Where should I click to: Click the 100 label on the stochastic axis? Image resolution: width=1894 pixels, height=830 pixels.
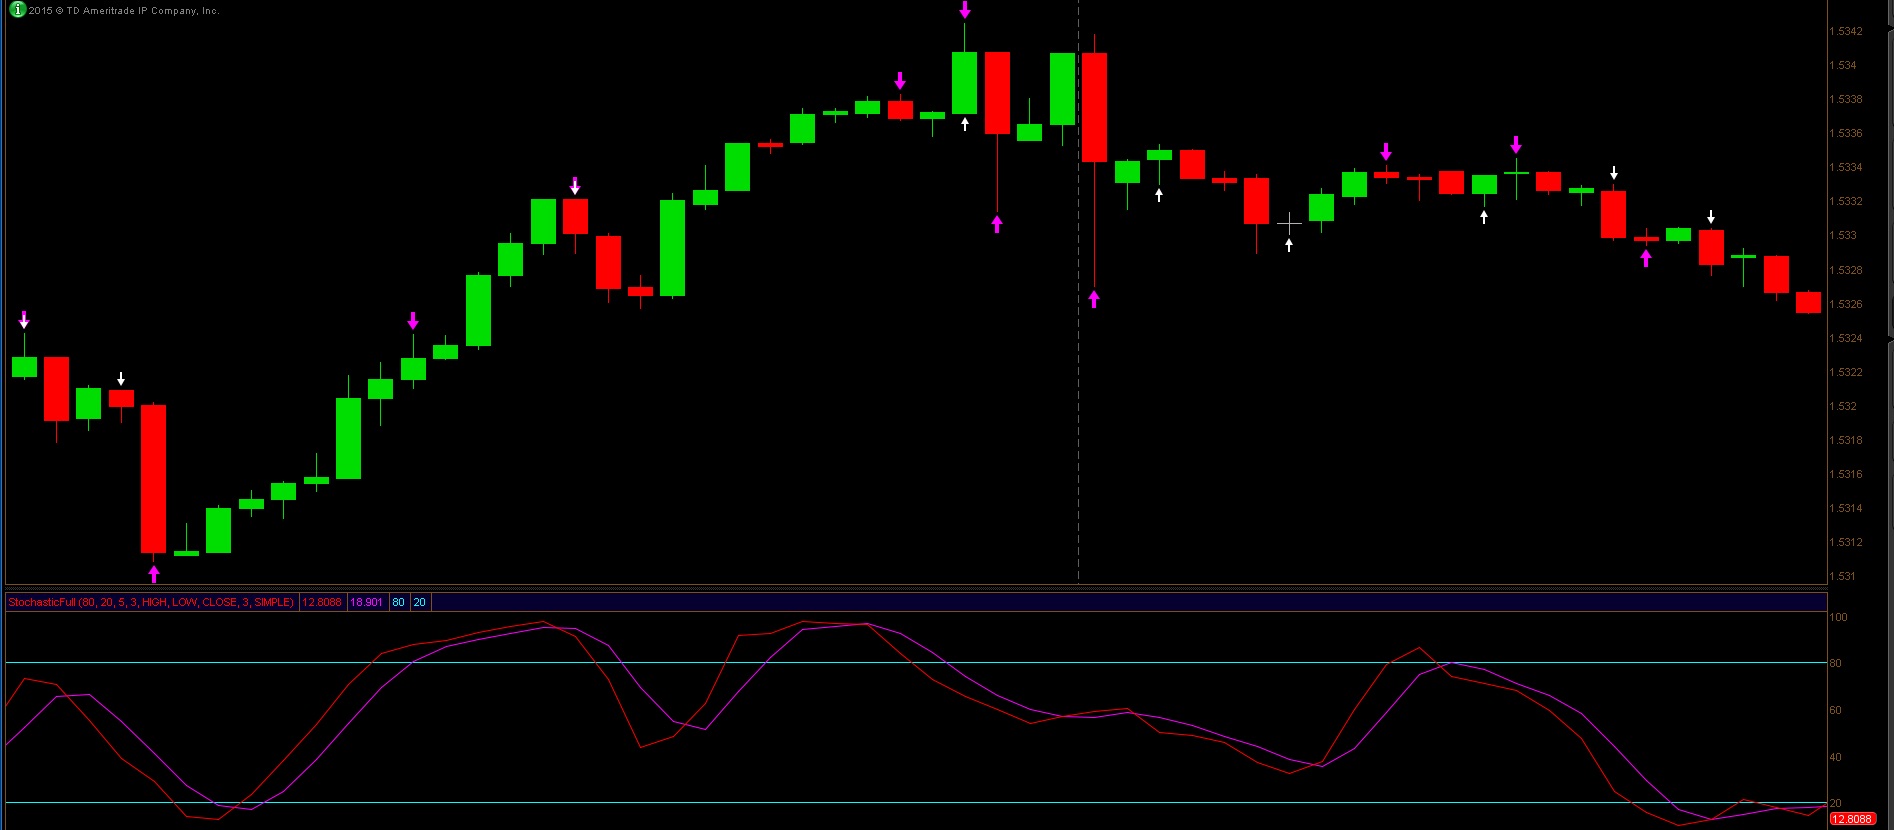pyautogui.click(x=1838, y=617)
